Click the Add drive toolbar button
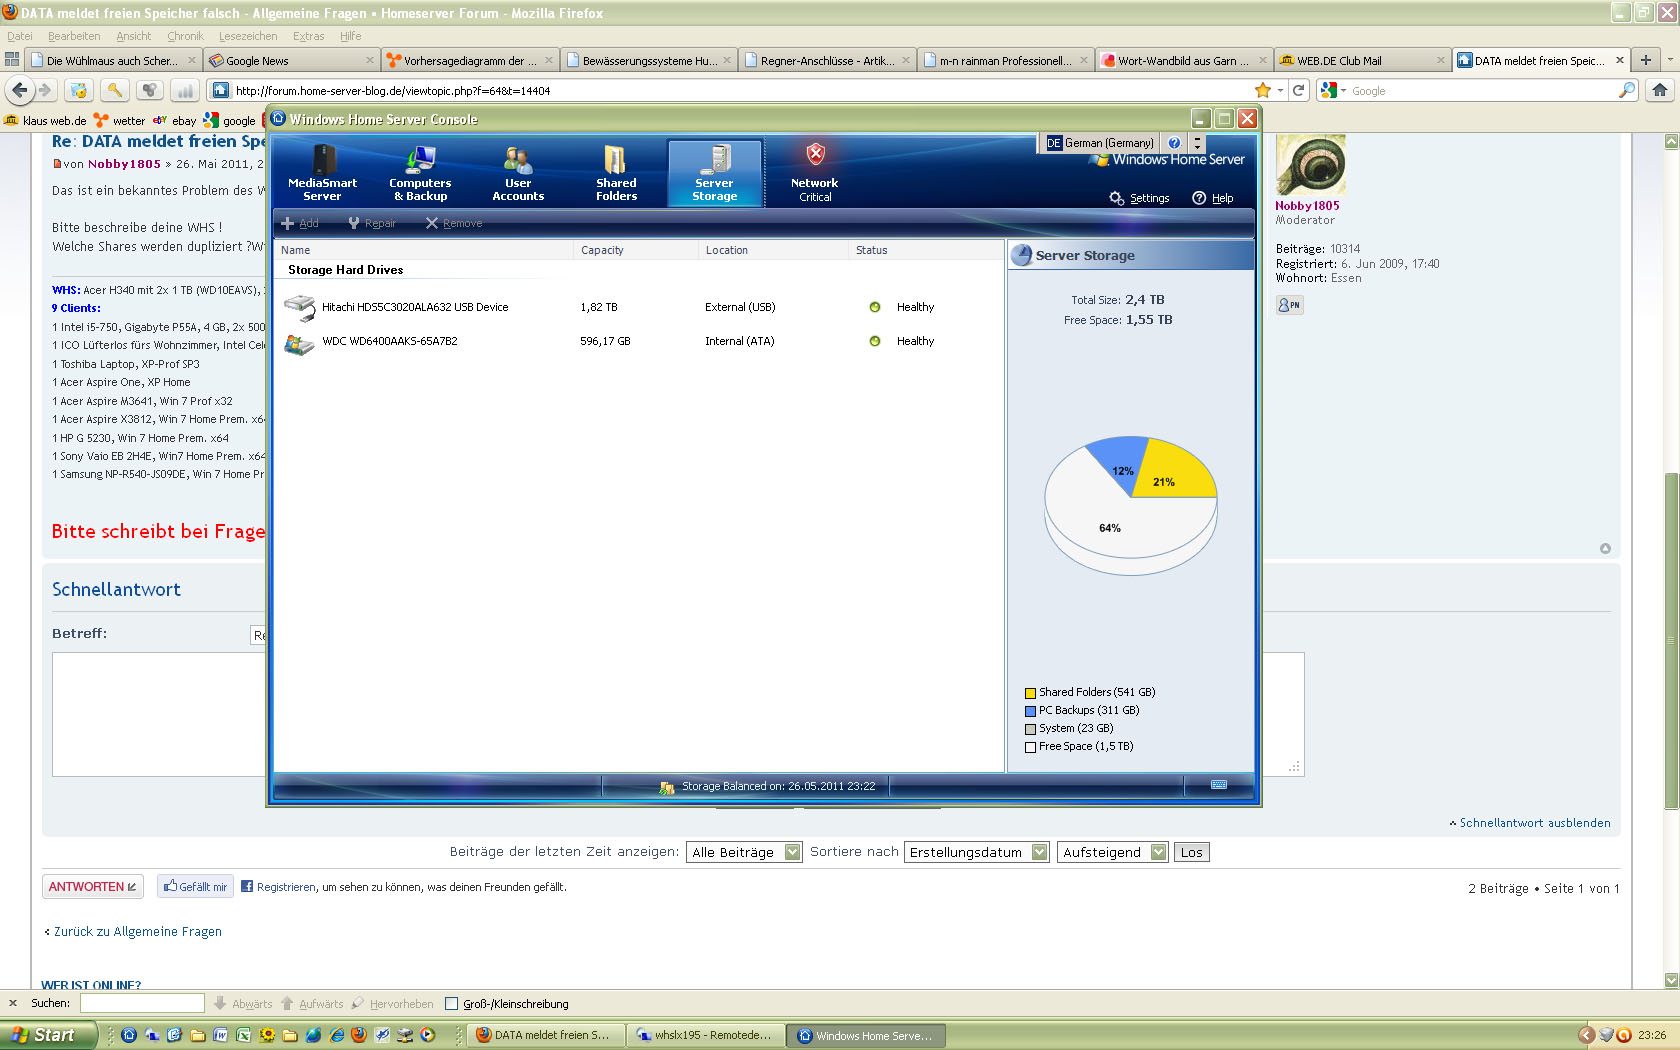Screen dimensions: 1680x1050 299,223
